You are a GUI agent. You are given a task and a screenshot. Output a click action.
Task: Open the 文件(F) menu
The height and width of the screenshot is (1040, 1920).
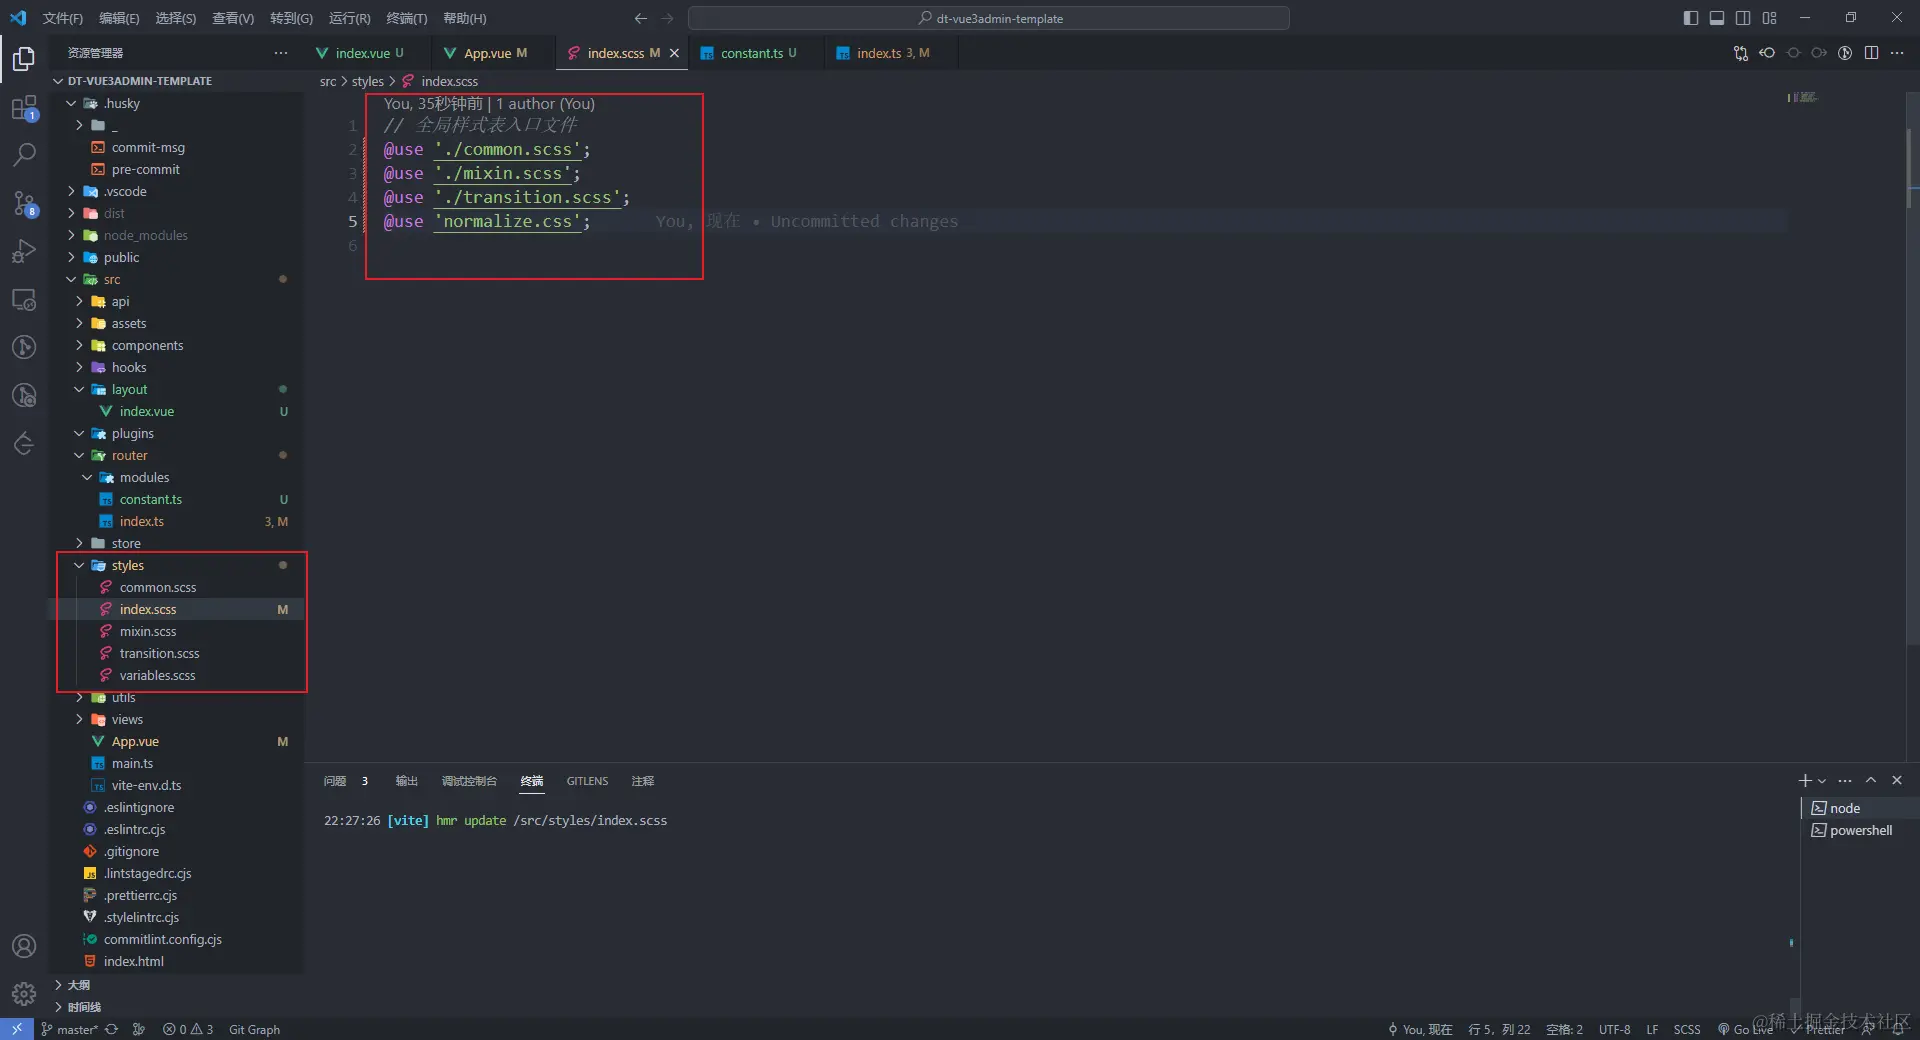(63, 18)
